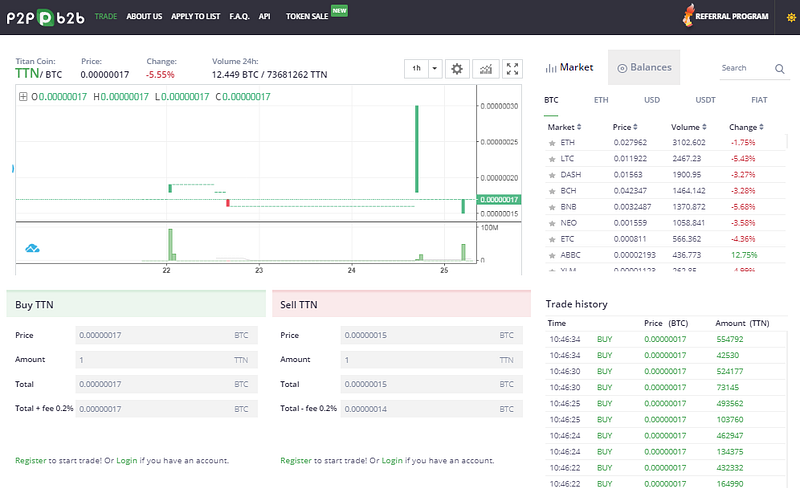The width and height of the screenshot is (800, 488).
Task: Click Register link under Sell TTN
Action: pos(296,460)
